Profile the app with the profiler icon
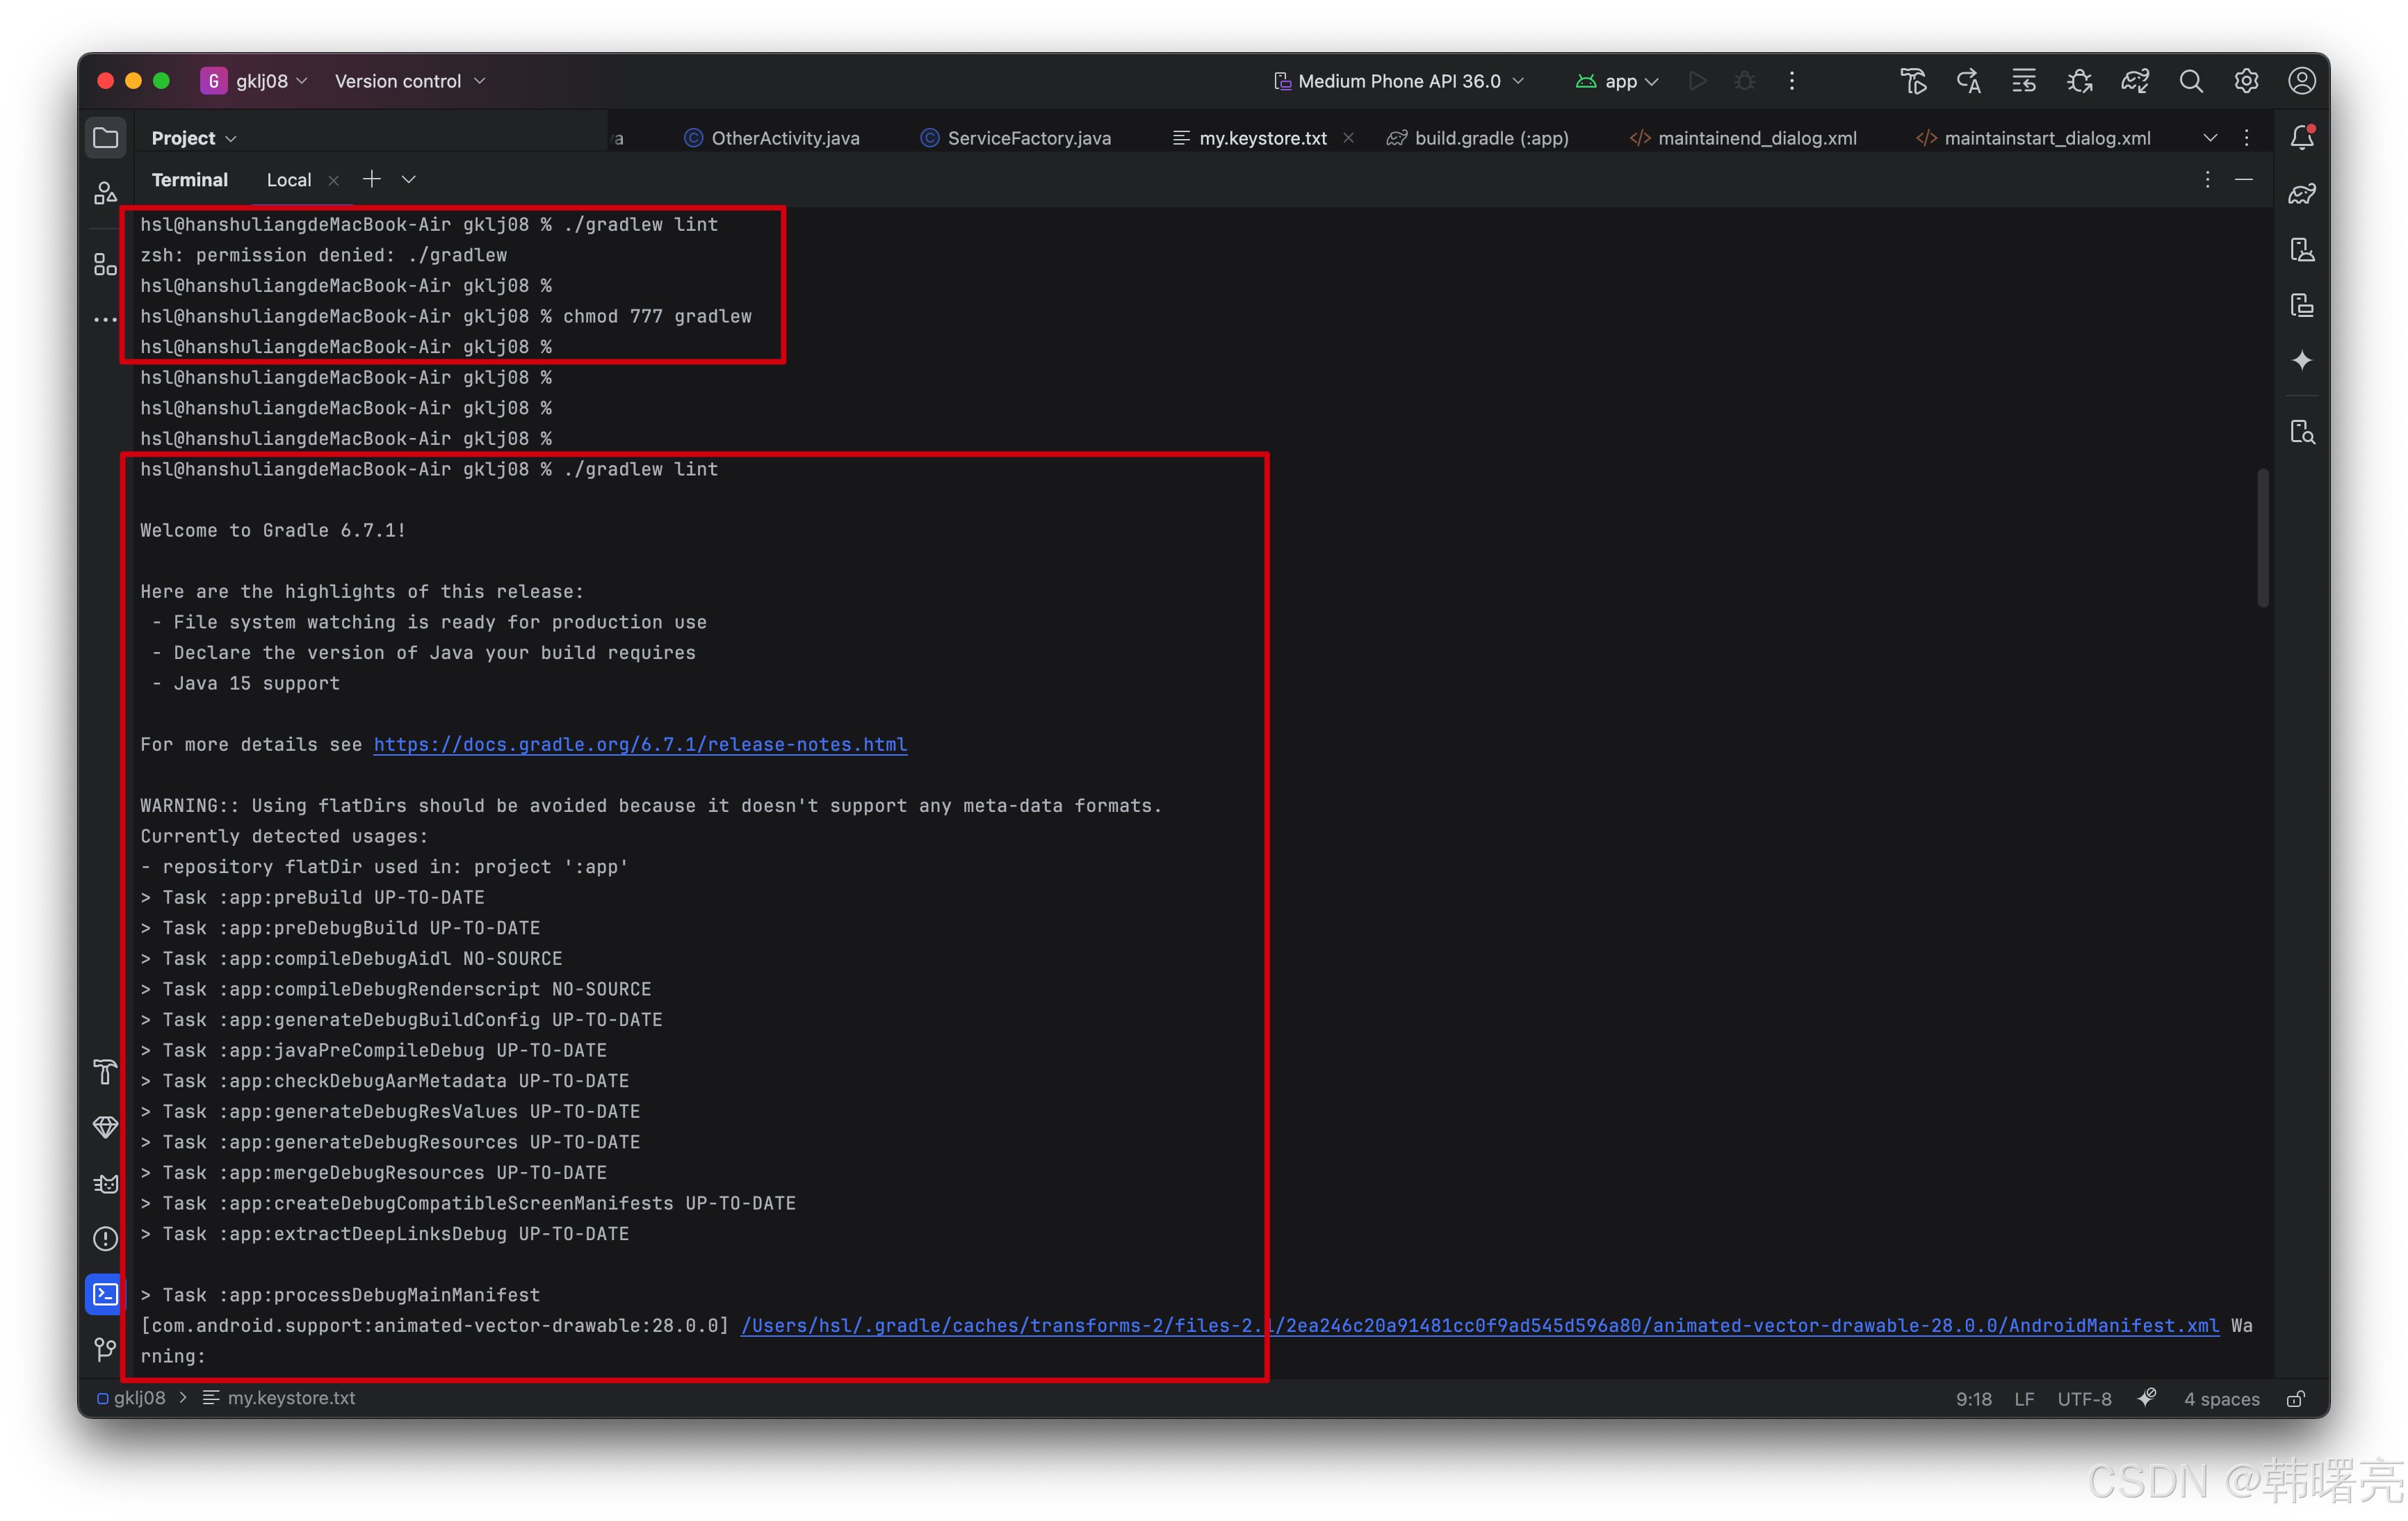 tap(2079, 81)
